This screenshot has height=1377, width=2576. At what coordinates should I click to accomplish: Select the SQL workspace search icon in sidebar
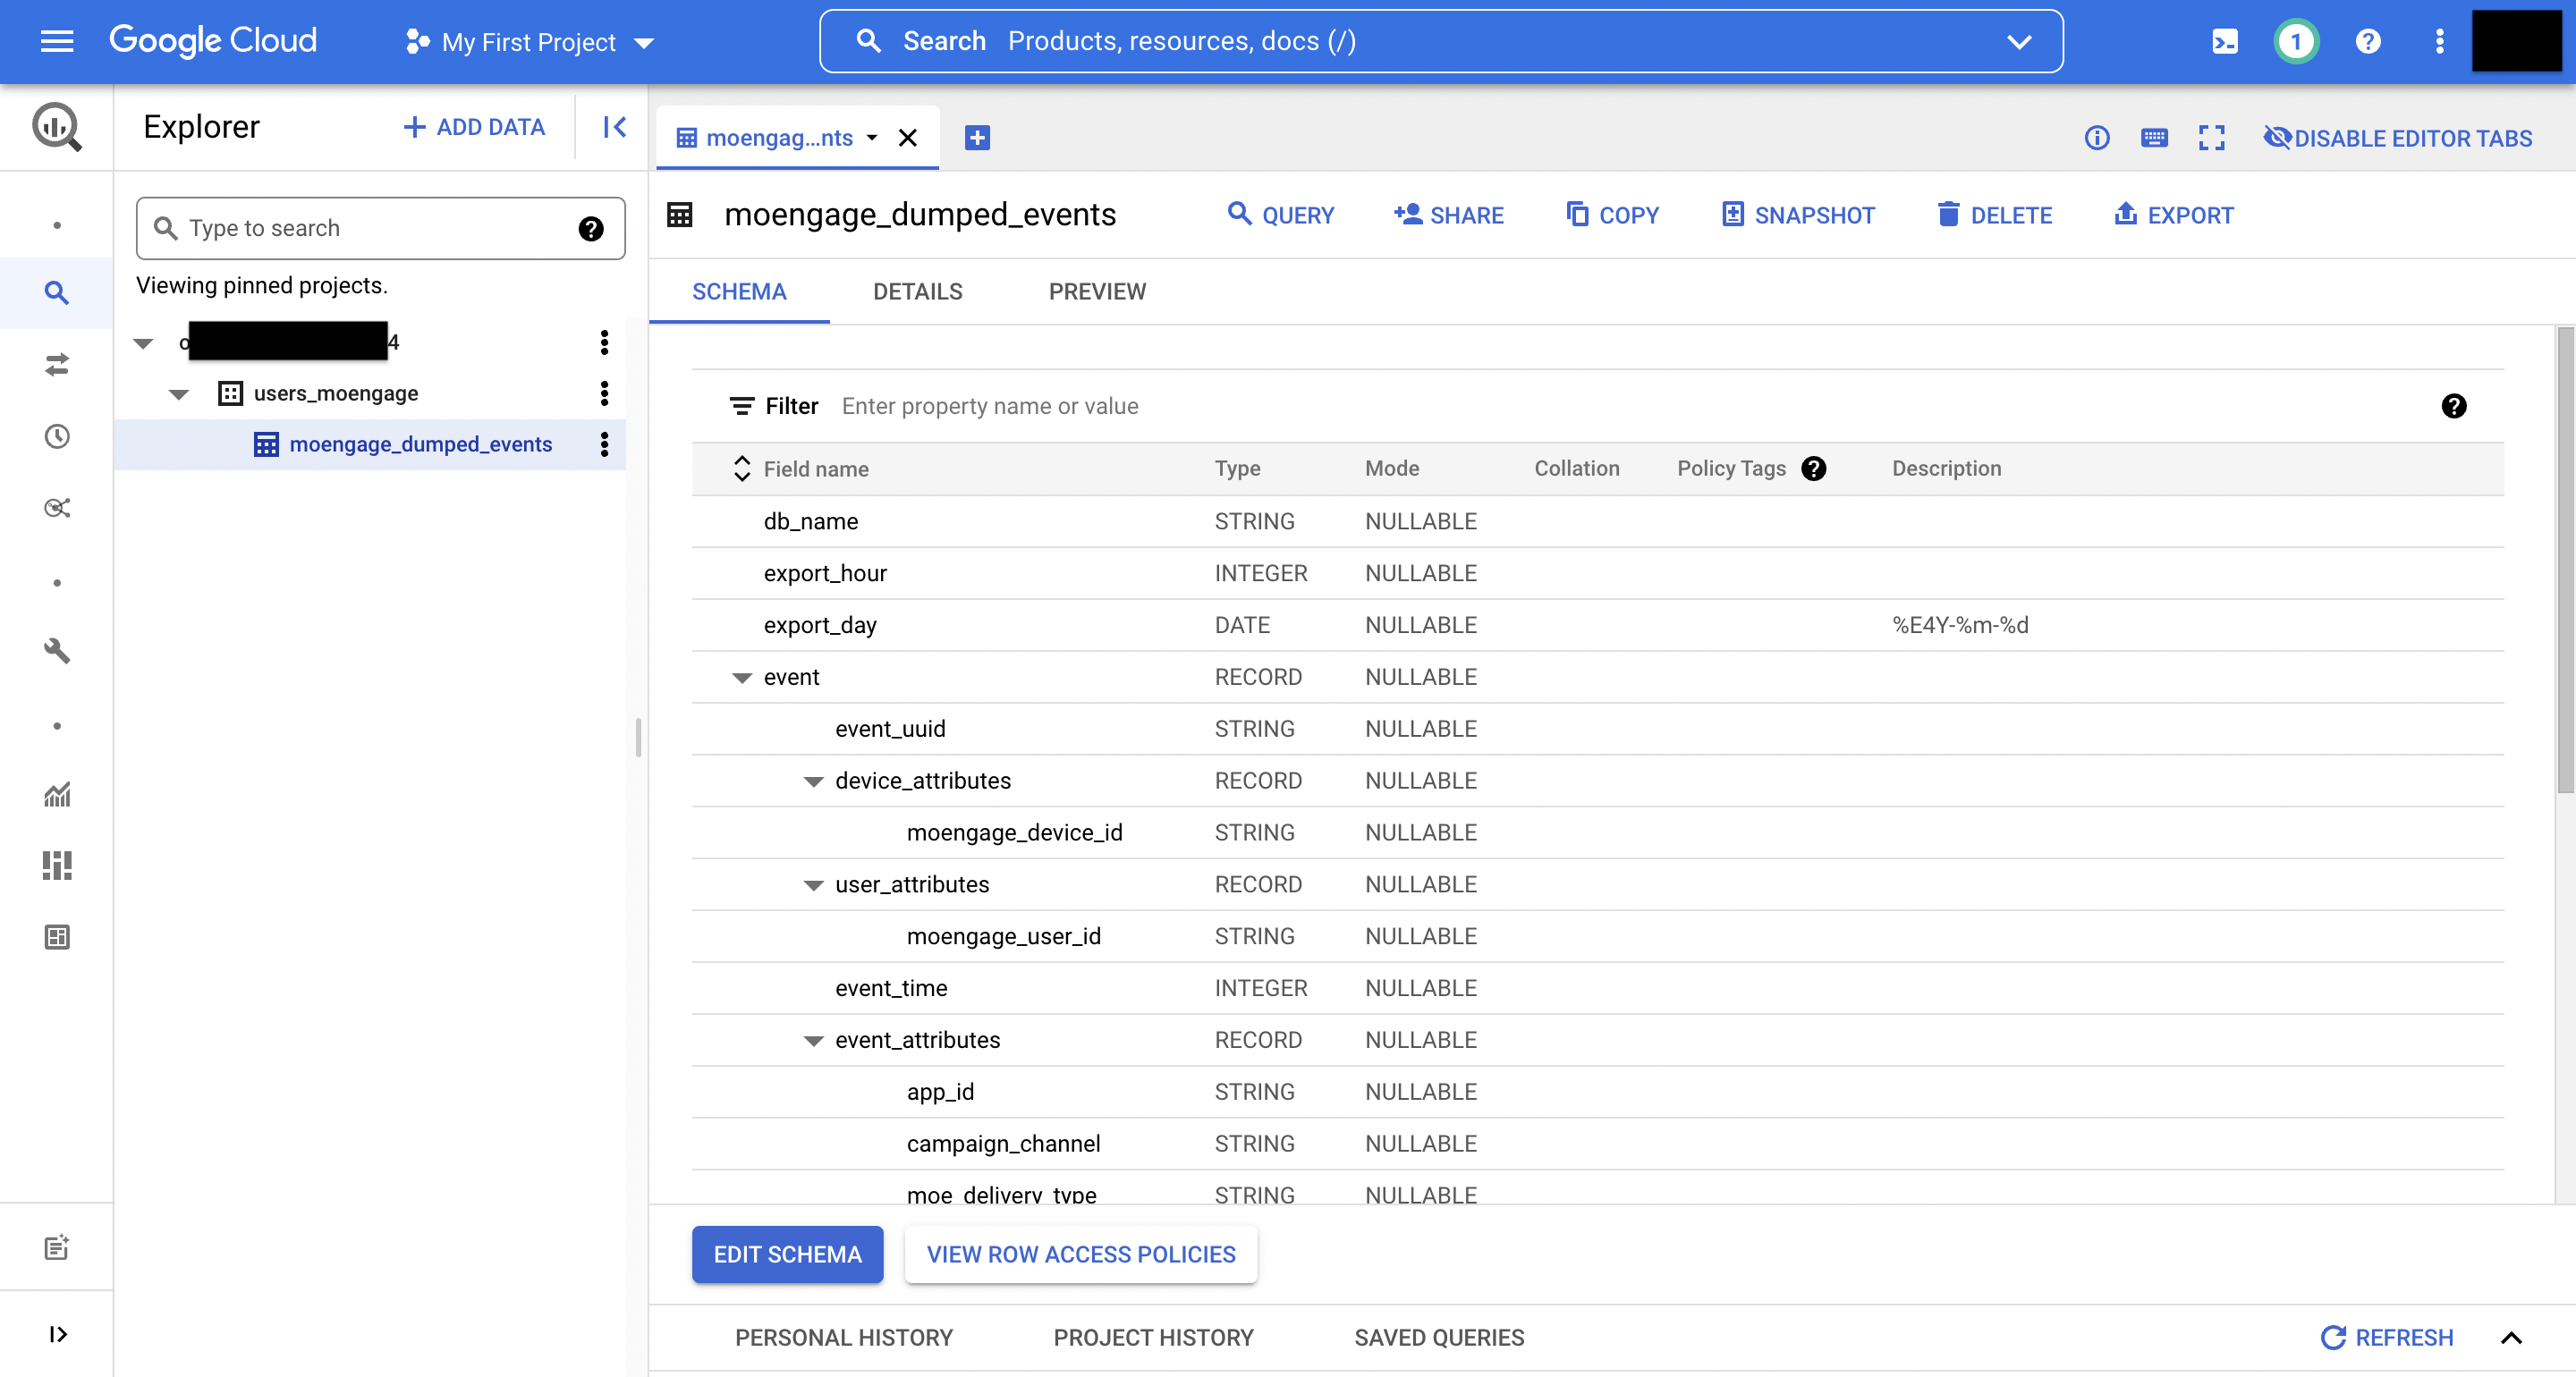[x=57, y=293]
